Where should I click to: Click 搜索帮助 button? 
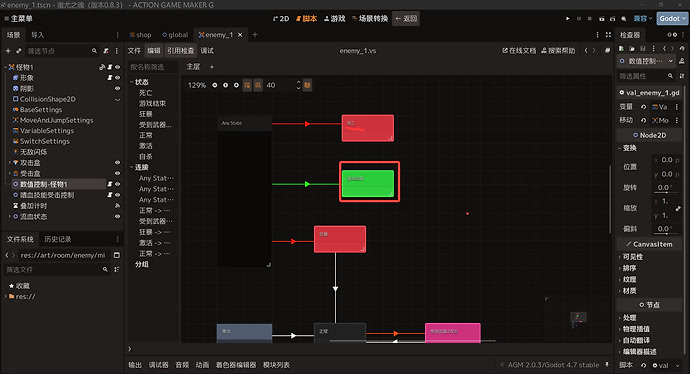point(558,51)
